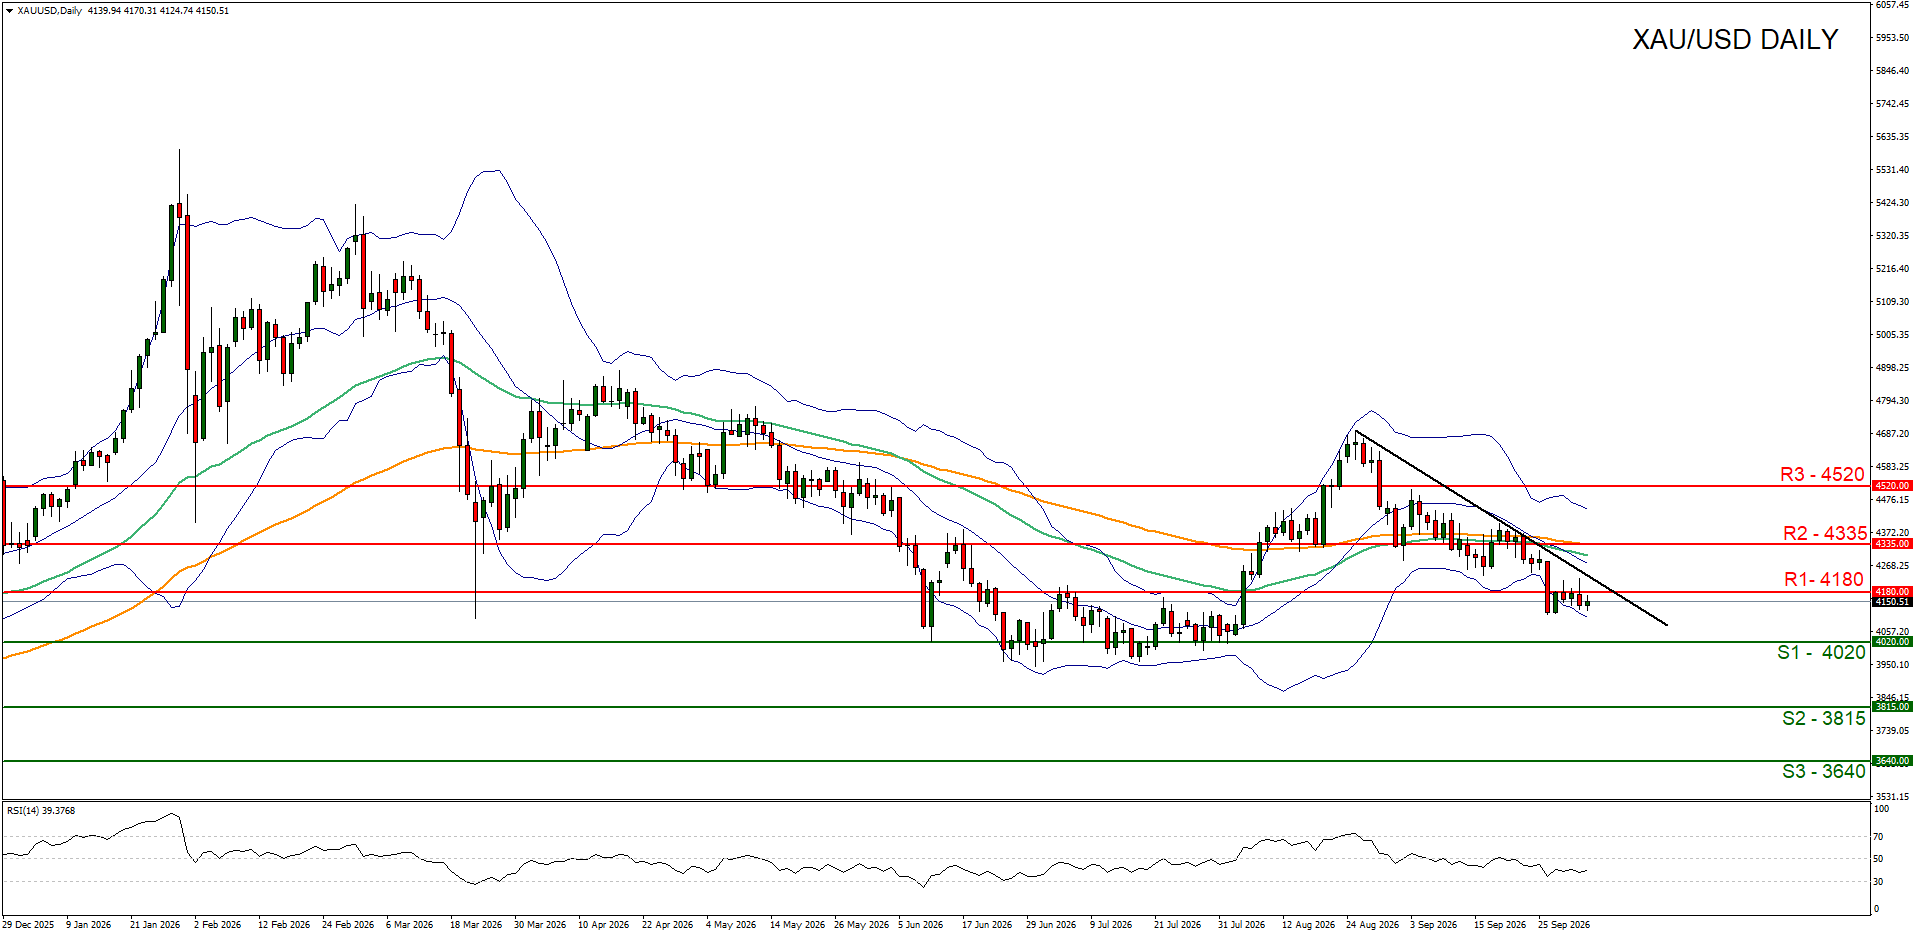1916x936 pixels.
Task: Click the XAU/USD DAILY chart title
Action: (1735, 40)
